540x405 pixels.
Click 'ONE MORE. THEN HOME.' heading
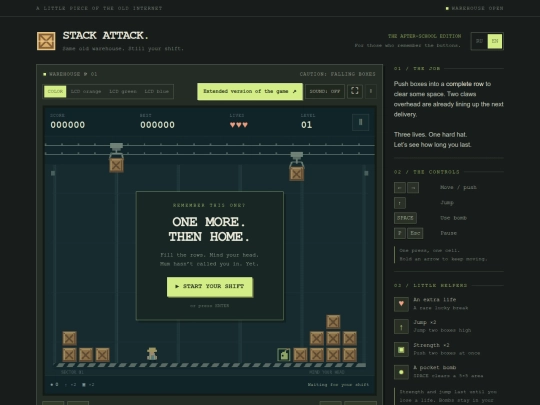pyautogui.click(x=209, y=229)
